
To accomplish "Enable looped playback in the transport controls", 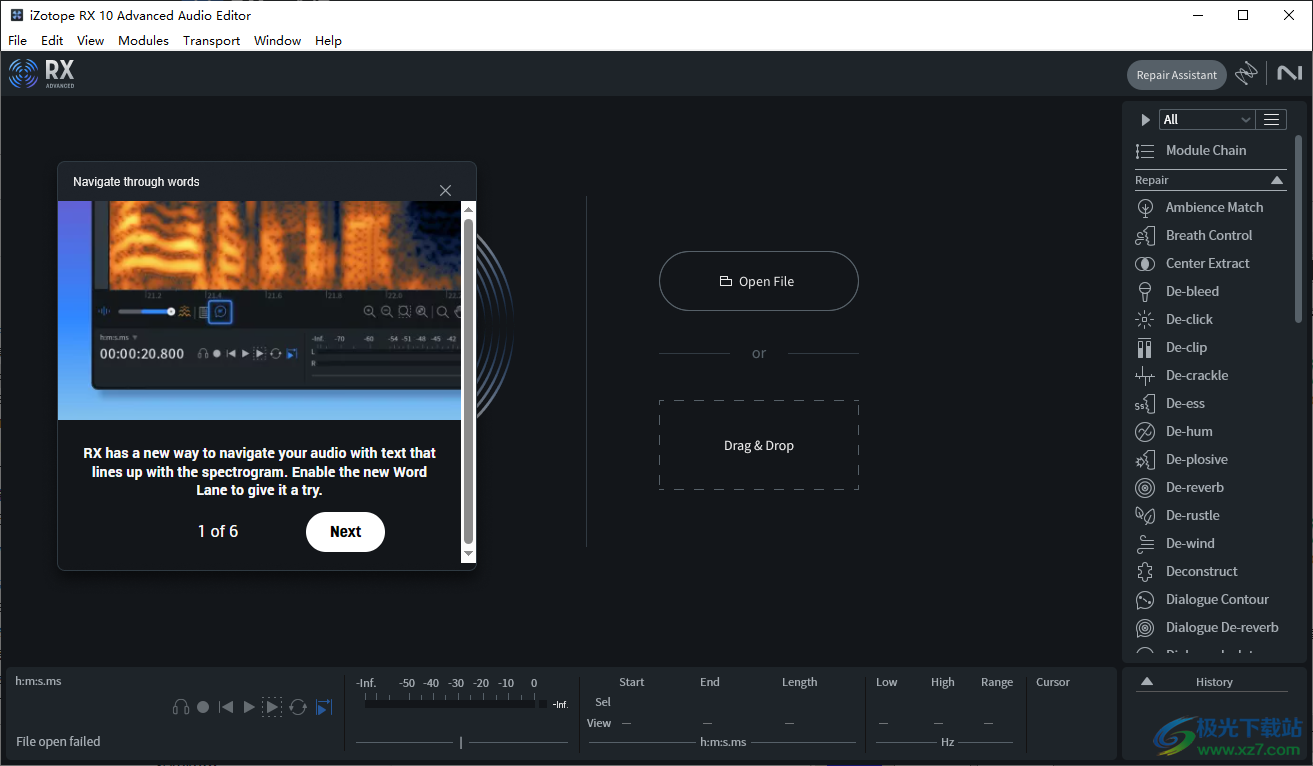I will (x=298, y=706).
